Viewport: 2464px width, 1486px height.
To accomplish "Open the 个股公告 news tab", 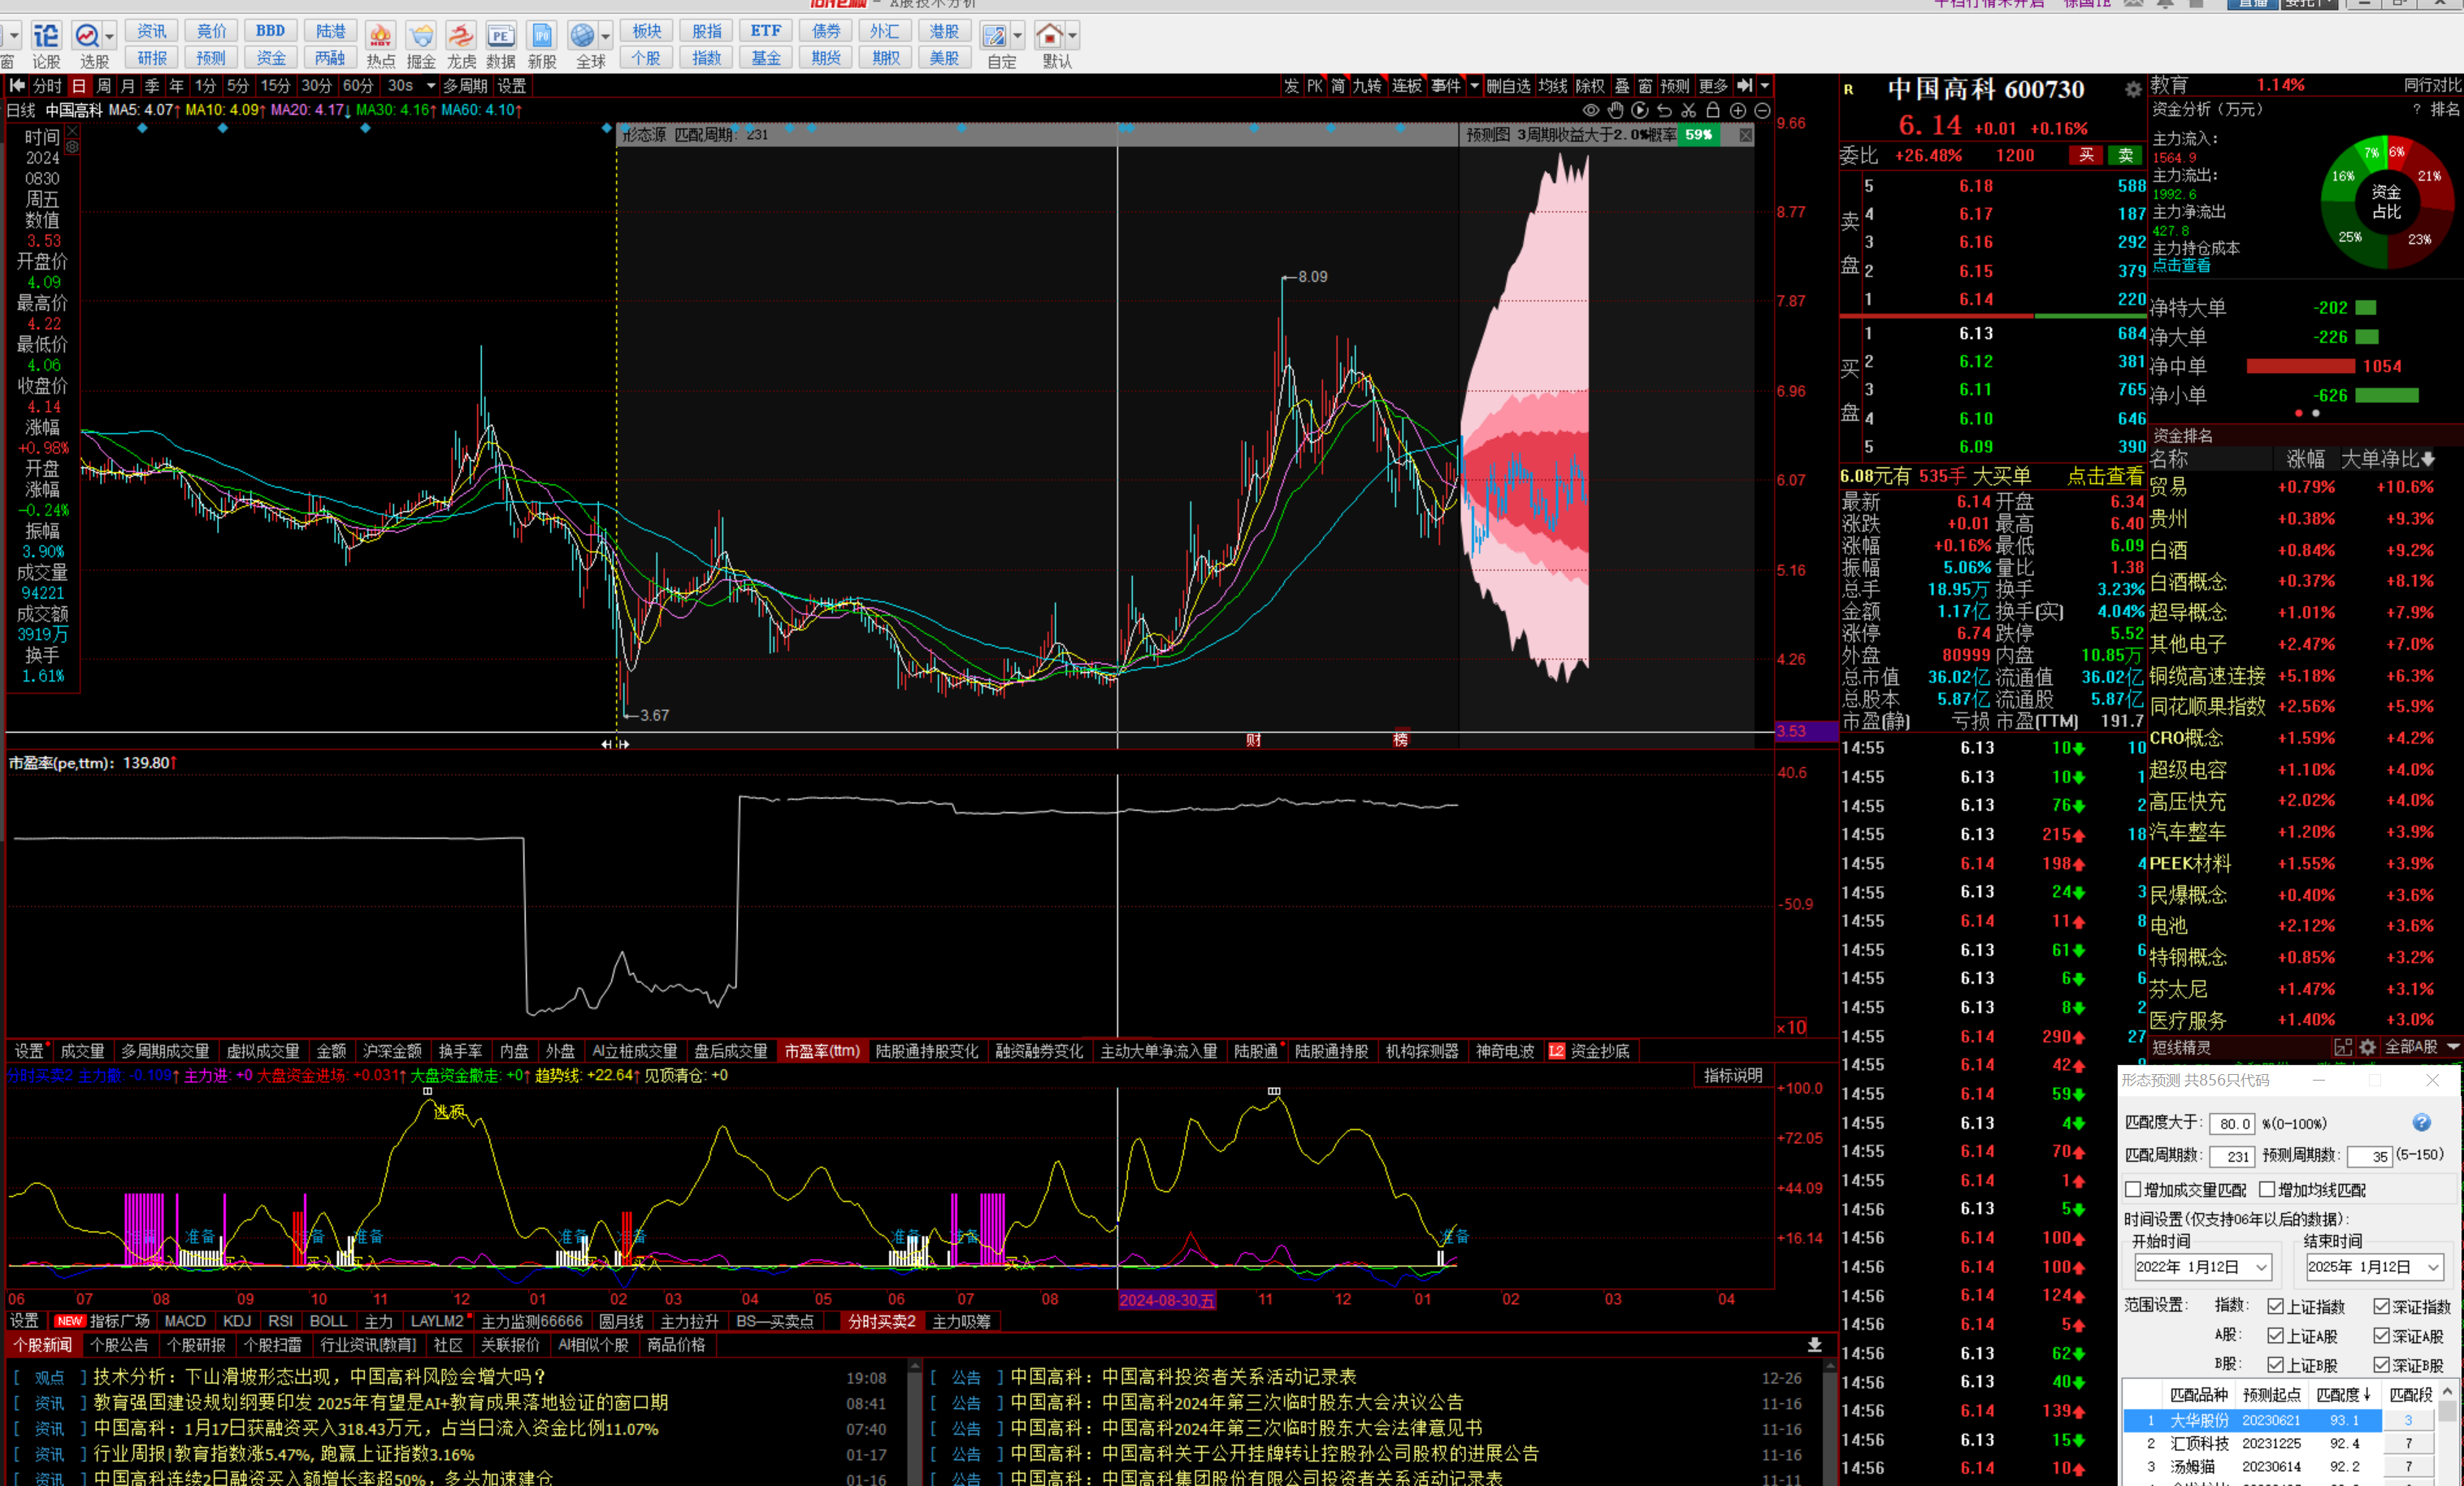I will [119, 1345].
